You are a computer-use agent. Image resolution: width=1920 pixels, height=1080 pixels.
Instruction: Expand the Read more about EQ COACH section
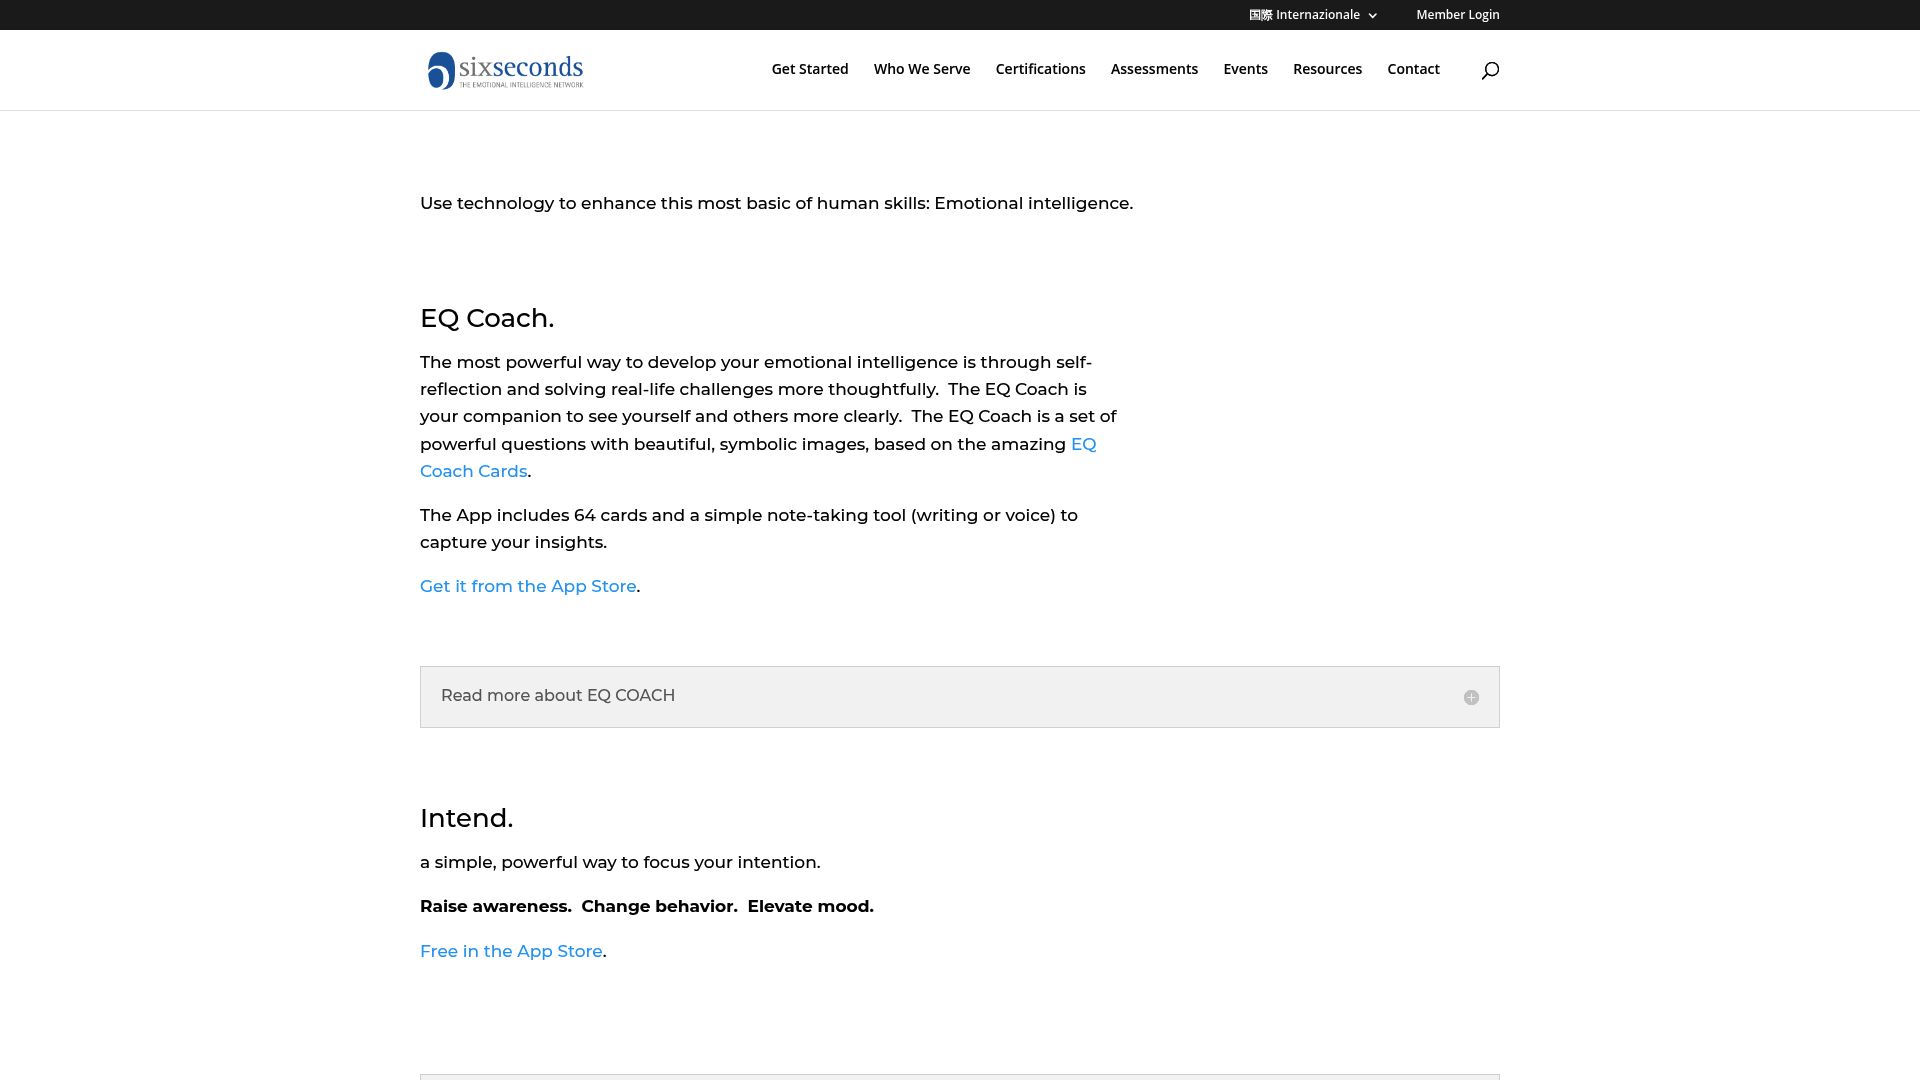coord(558,696)
